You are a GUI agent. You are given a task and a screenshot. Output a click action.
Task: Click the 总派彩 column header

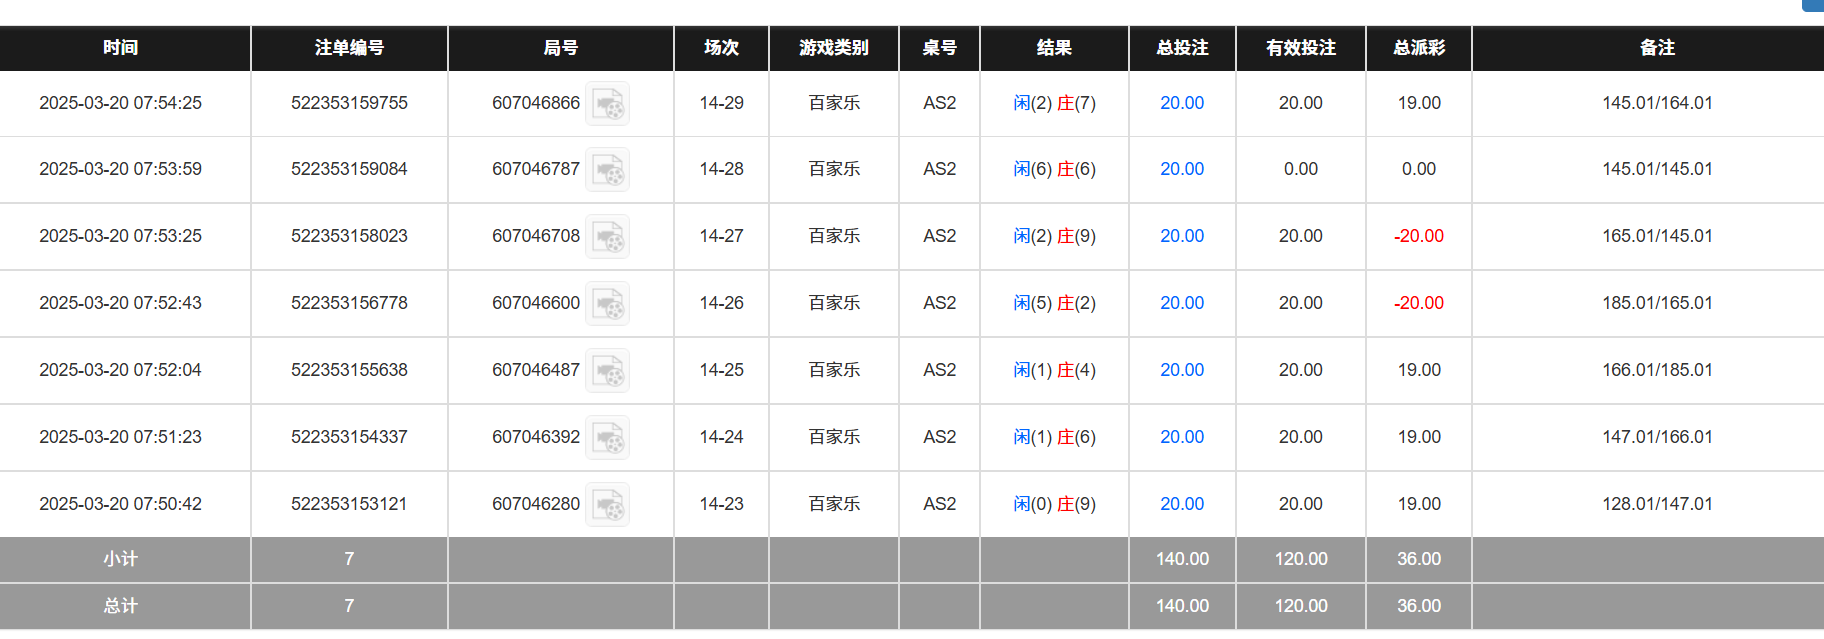pyautogui.click(x=1418, y=48)
